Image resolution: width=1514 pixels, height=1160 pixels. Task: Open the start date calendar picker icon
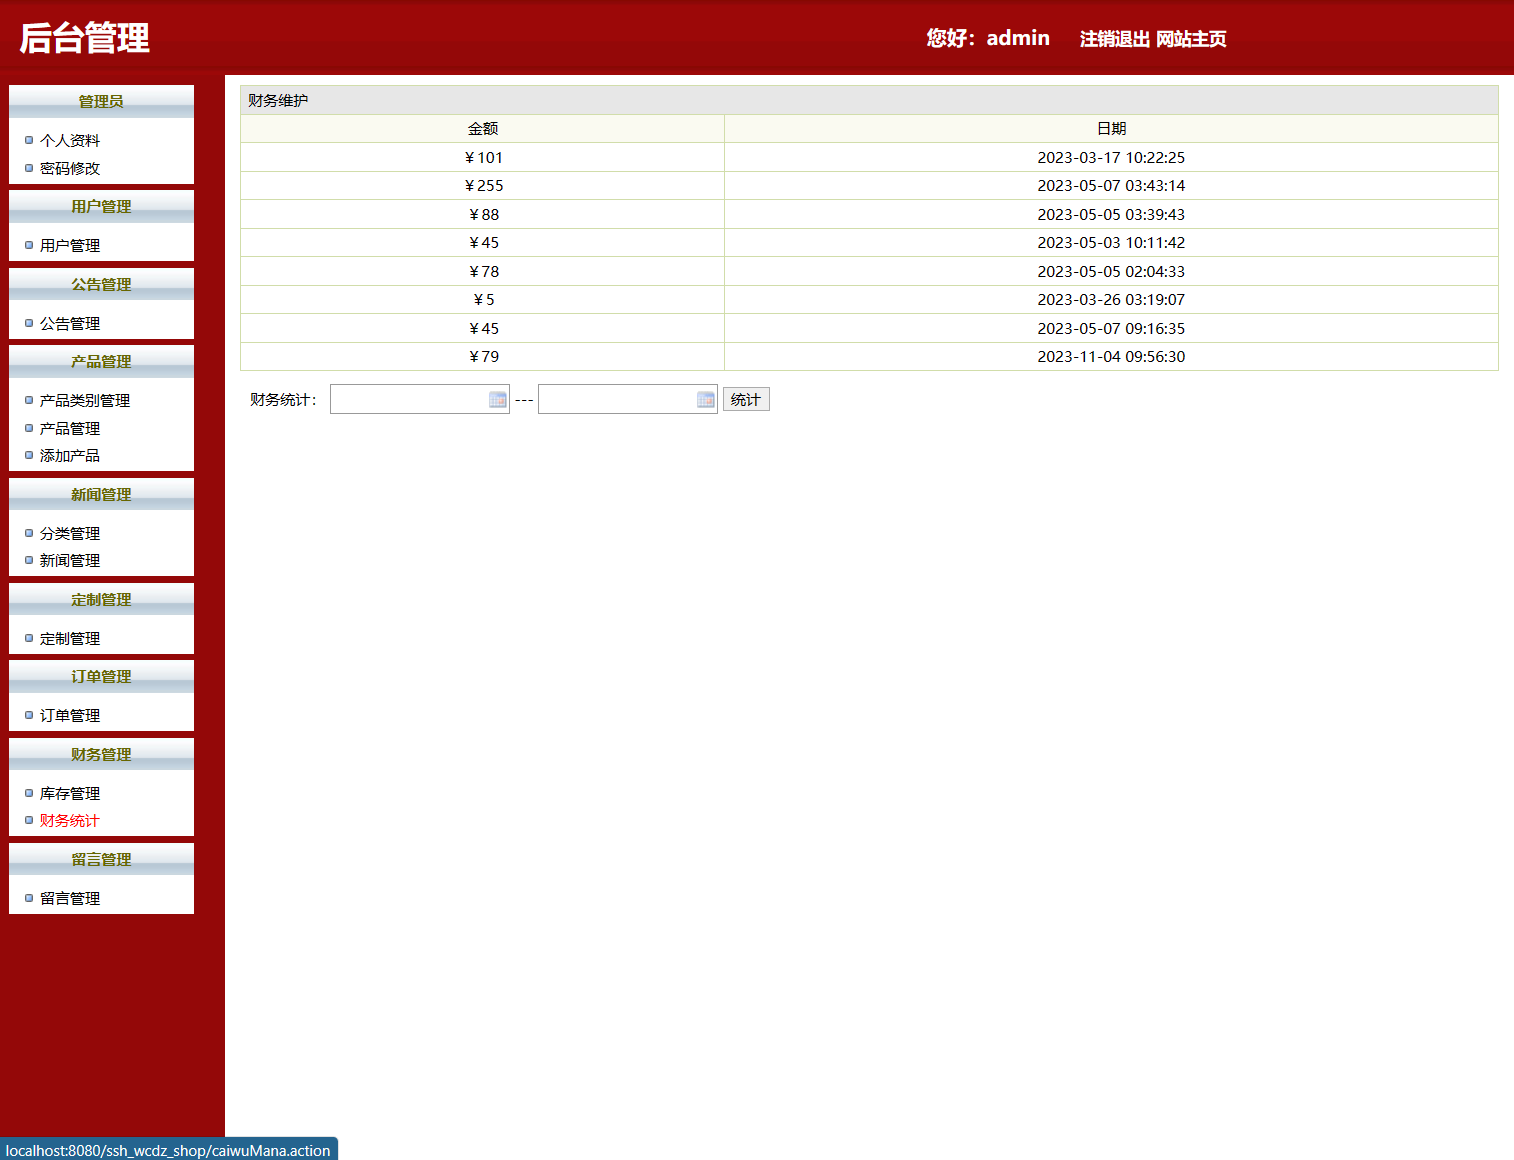(x=498, y=399)
